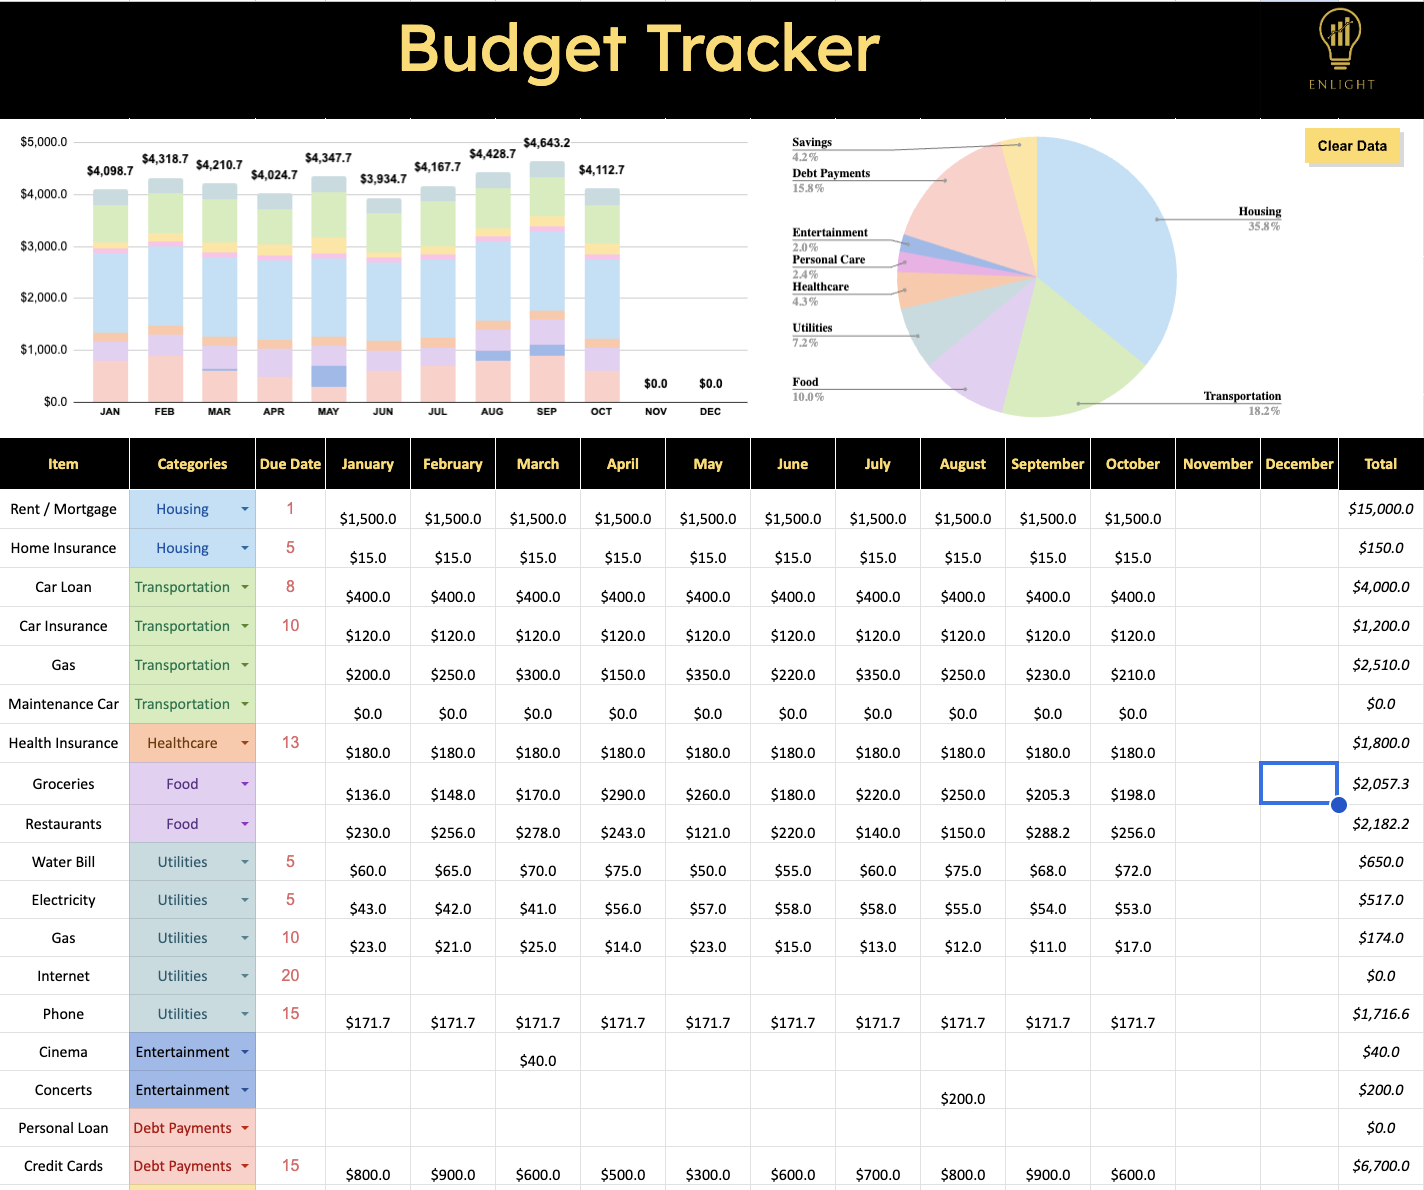The image size is (1424, 1190).
Task: Select the due date 13 for Health Insurance
Action: [290, 743]
